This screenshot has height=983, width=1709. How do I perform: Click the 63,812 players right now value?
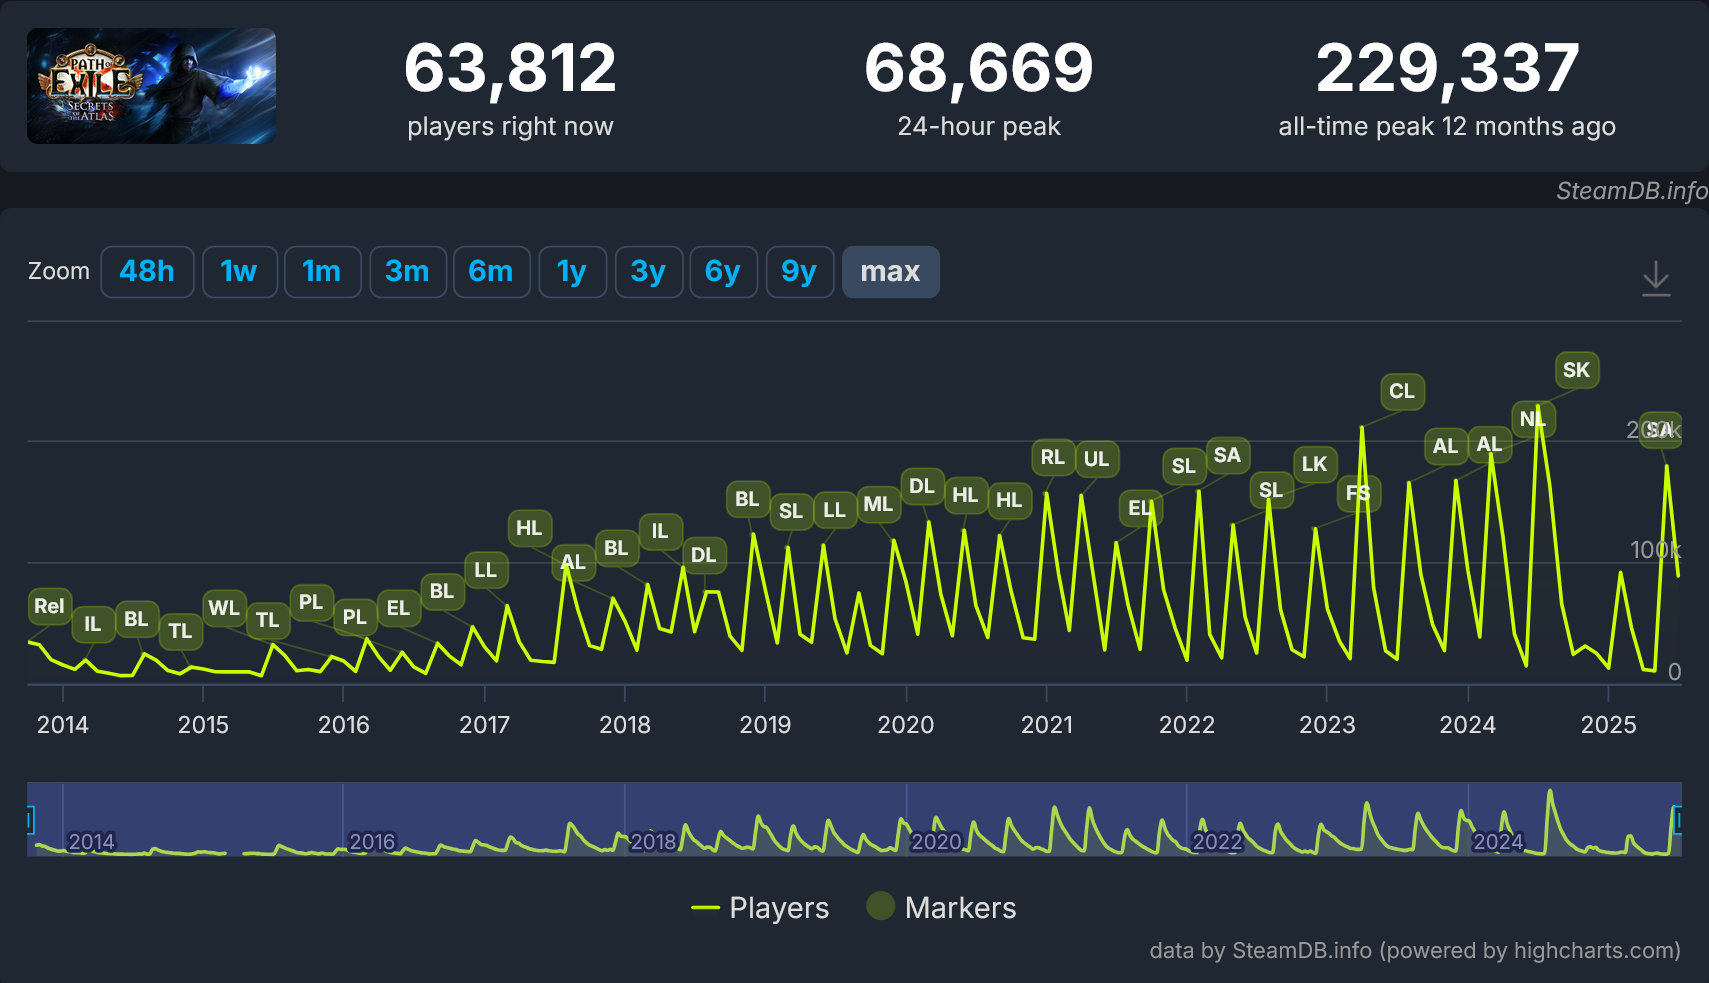[x=510, y=69]
